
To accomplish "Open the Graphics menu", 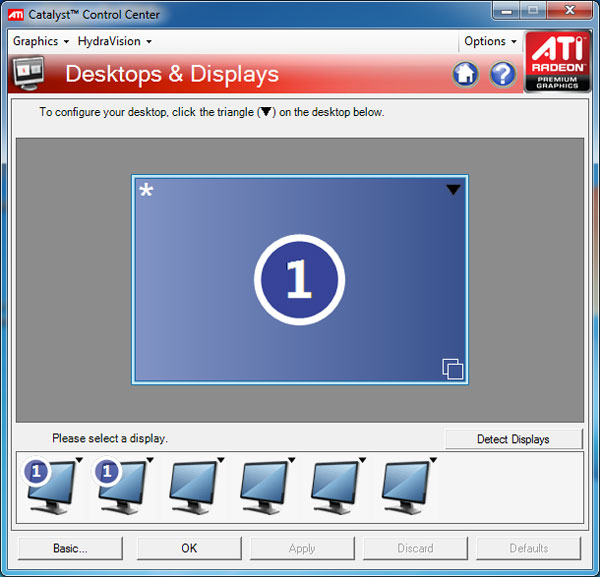I will click(41, 41).
